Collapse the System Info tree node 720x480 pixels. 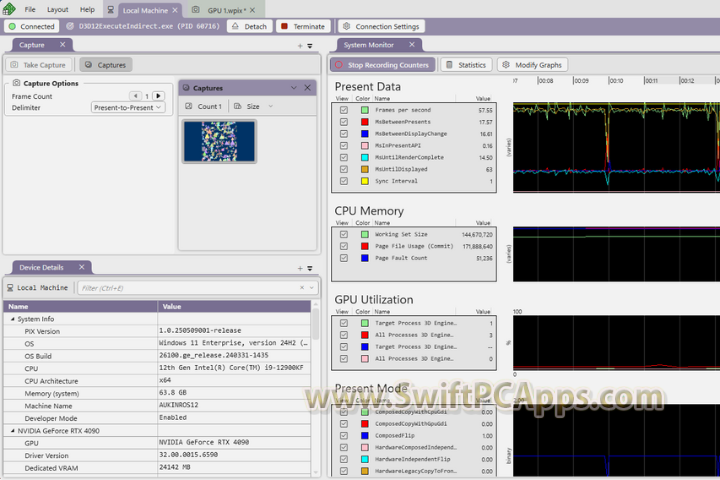coord(12,319)
